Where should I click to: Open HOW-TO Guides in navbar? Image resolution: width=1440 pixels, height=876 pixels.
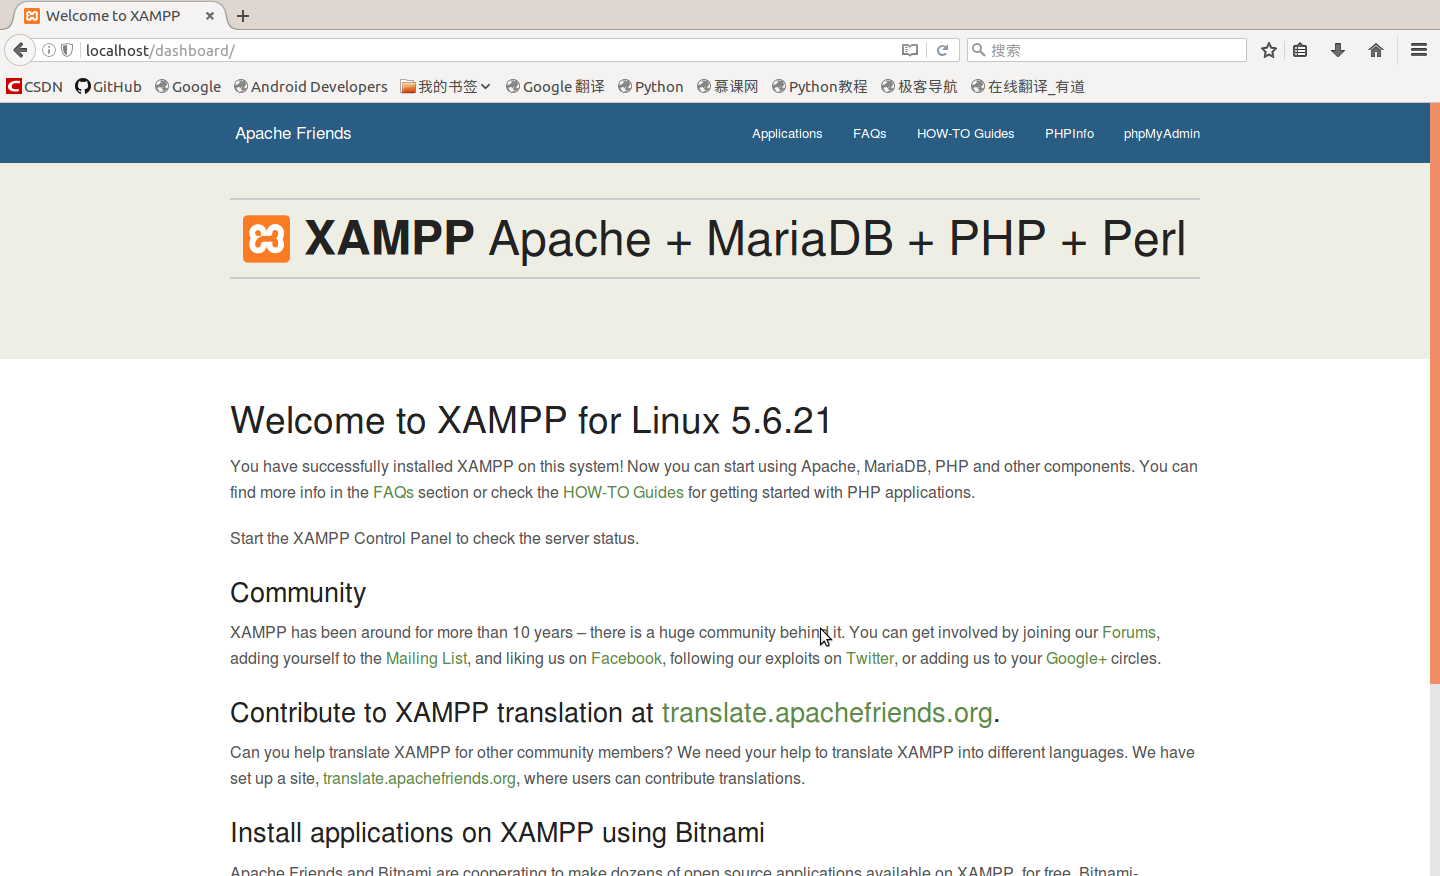966,134
